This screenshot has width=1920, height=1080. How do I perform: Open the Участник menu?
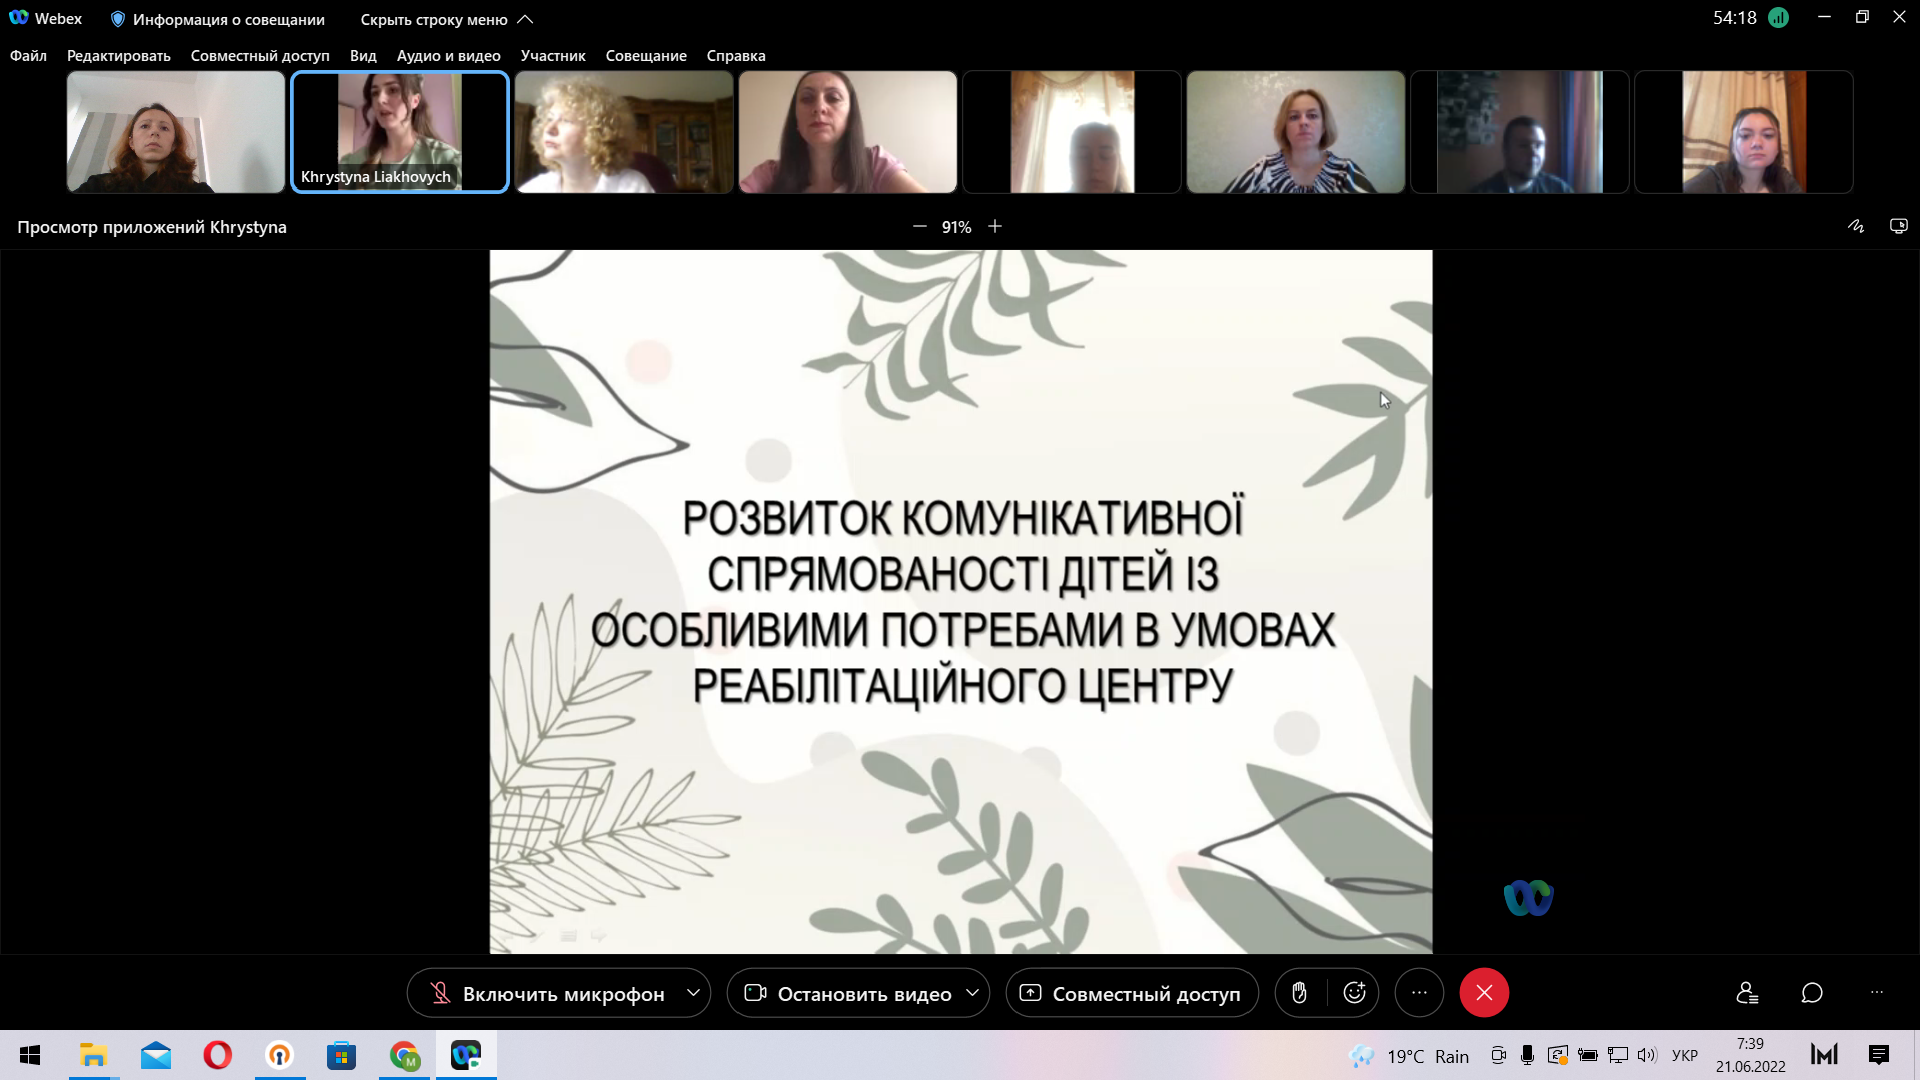(552, 56)
